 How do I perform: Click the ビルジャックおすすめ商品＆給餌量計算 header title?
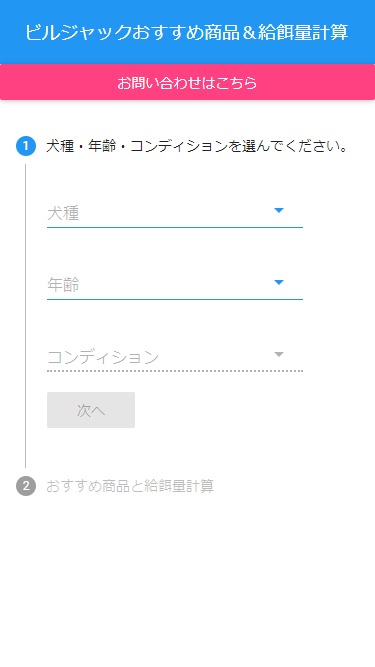click(187, 32)
